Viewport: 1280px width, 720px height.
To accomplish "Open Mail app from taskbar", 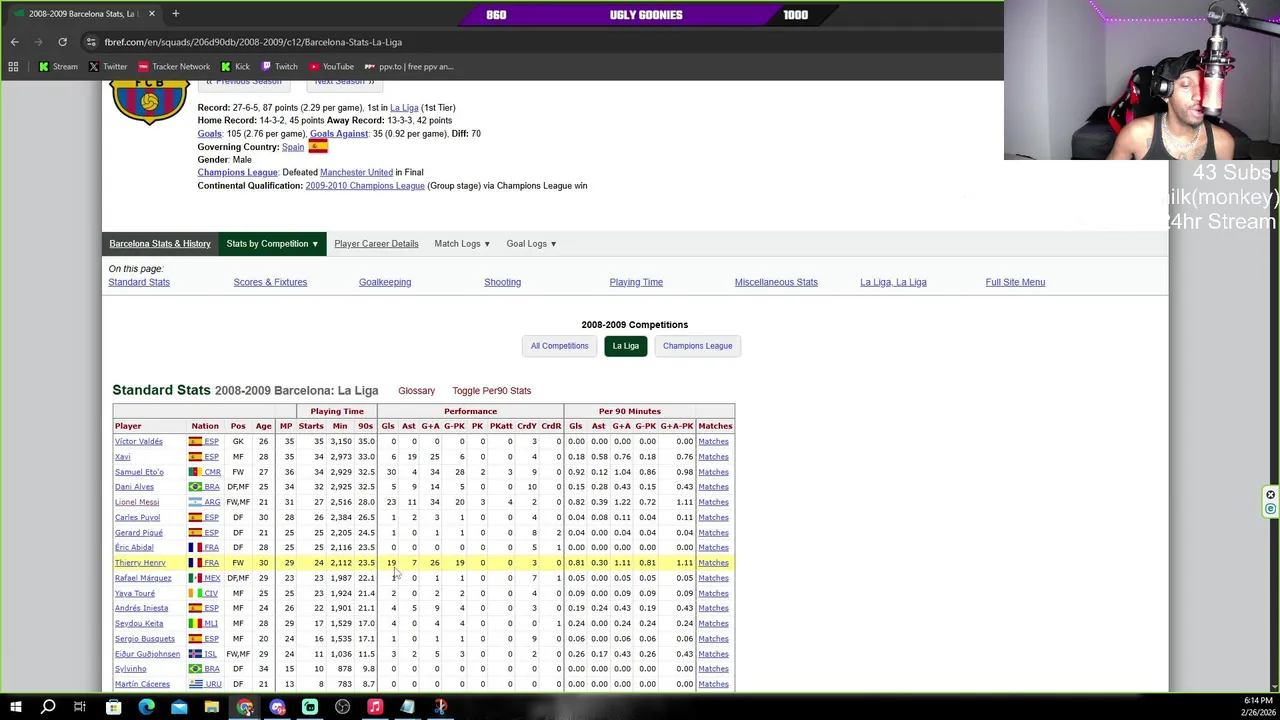I will point(179,707).
